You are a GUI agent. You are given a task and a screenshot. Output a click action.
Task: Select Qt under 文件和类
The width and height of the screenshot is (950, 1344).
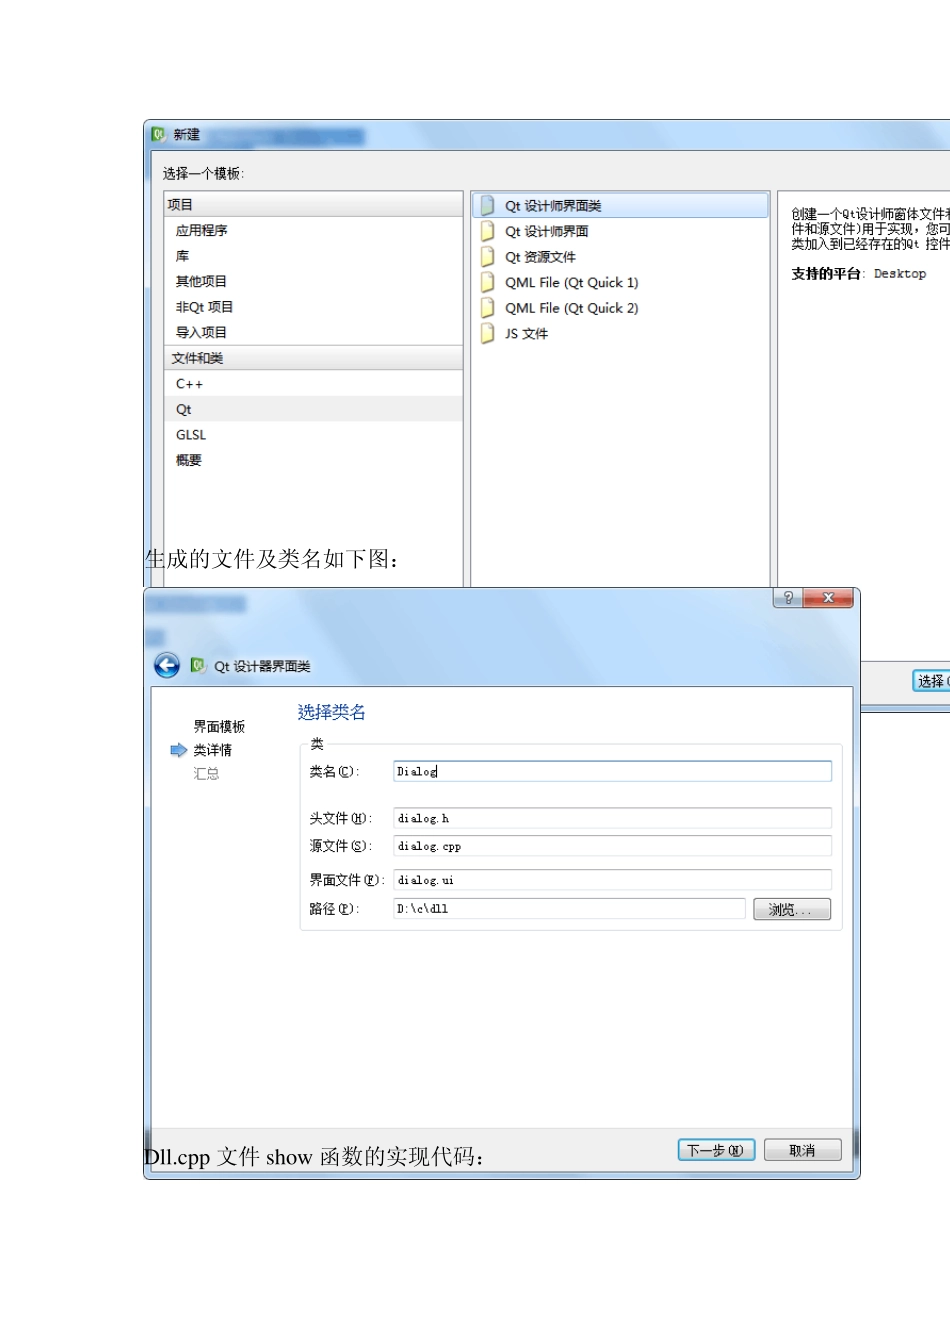[313, 409]
